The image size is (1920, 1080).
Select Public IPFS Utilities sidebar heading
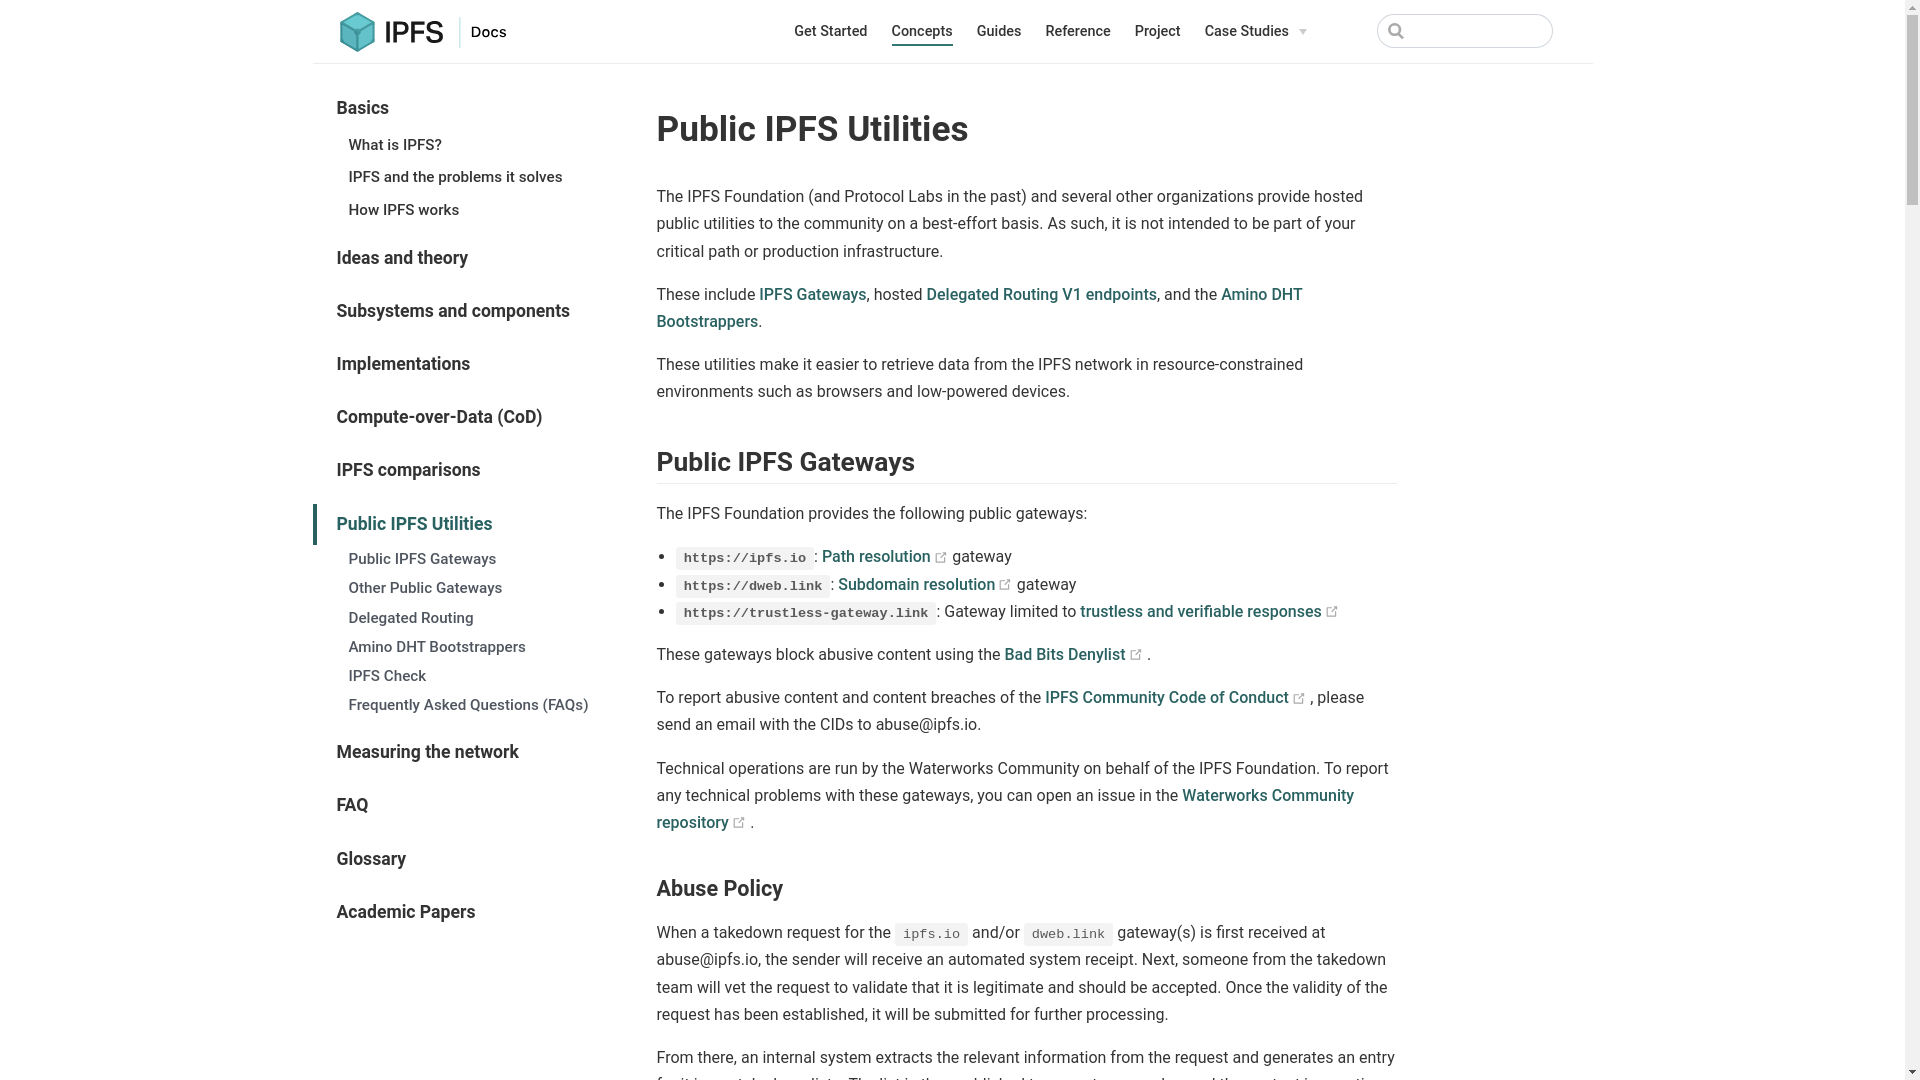pyautogui.click(x=413, y=524)
